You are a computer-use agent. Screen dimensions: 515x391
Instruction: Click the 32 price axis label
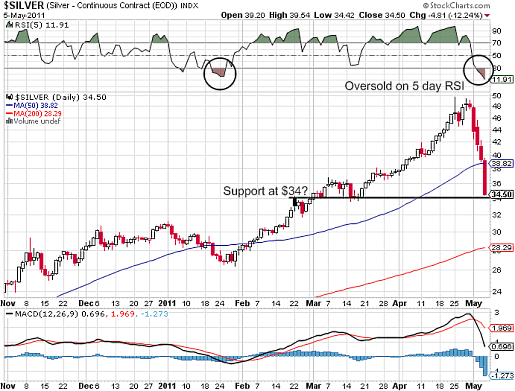(x=497, y=215)
